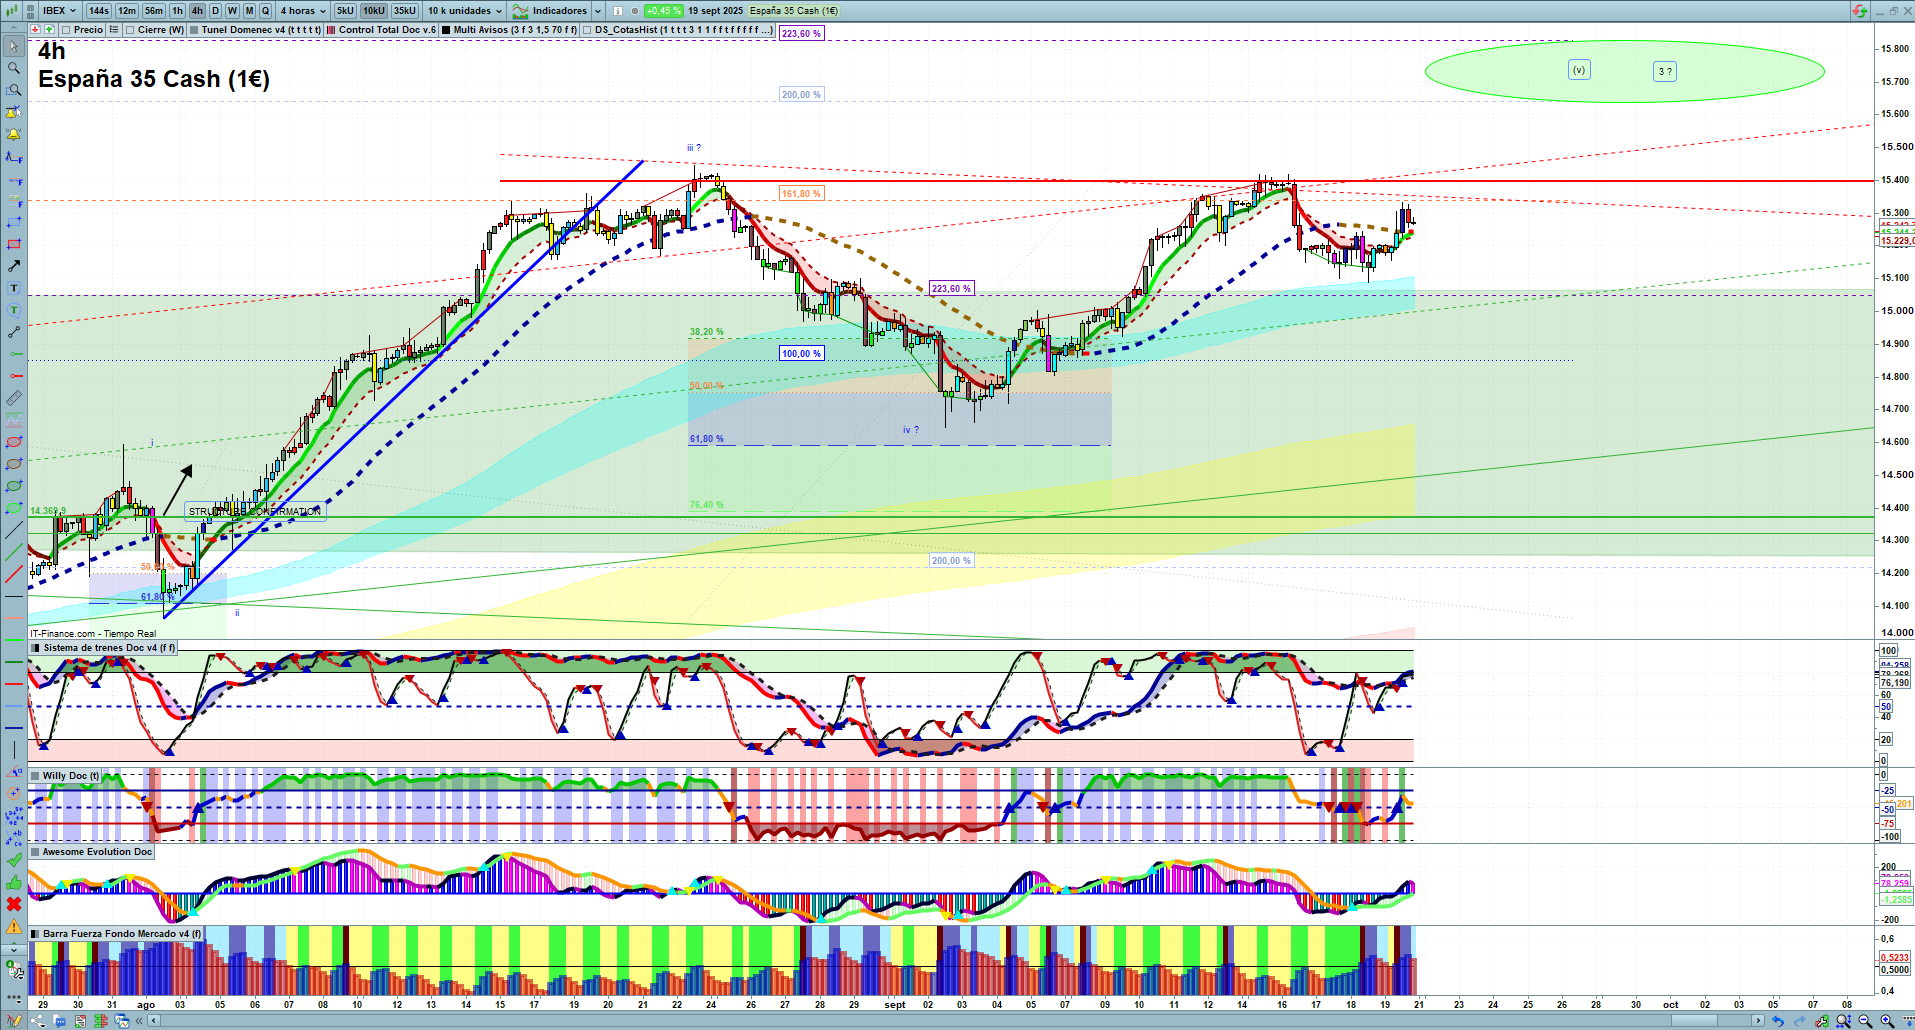Click the Control Total Doc v.6 color swatch

coord(331,30)
